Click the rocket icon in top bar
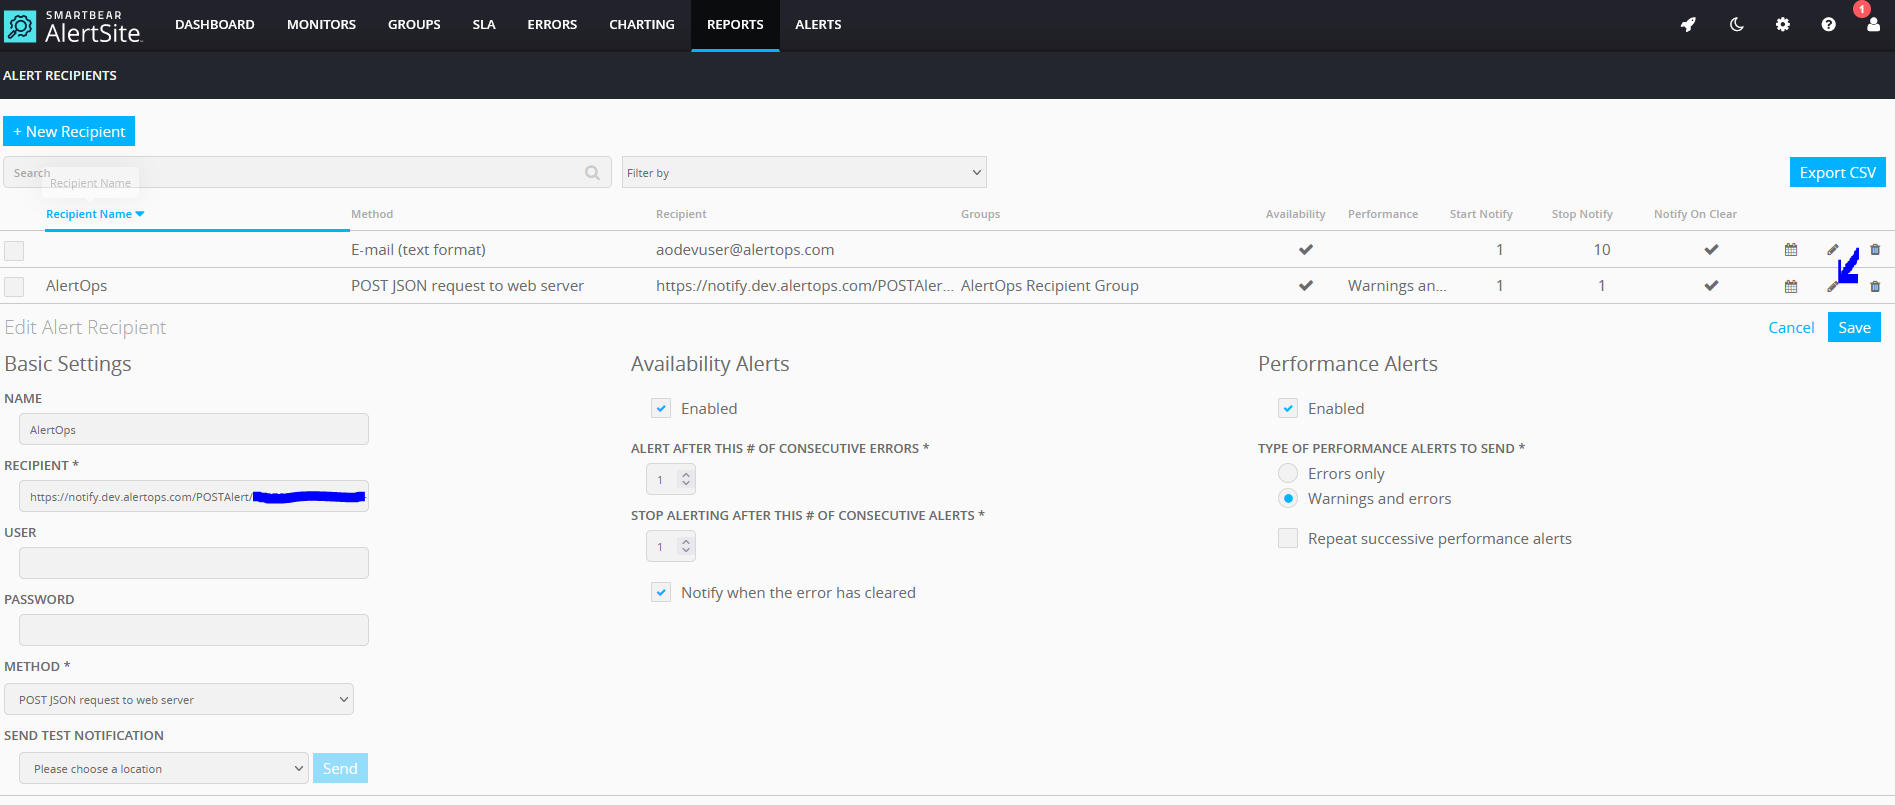 click(1688, 25)
